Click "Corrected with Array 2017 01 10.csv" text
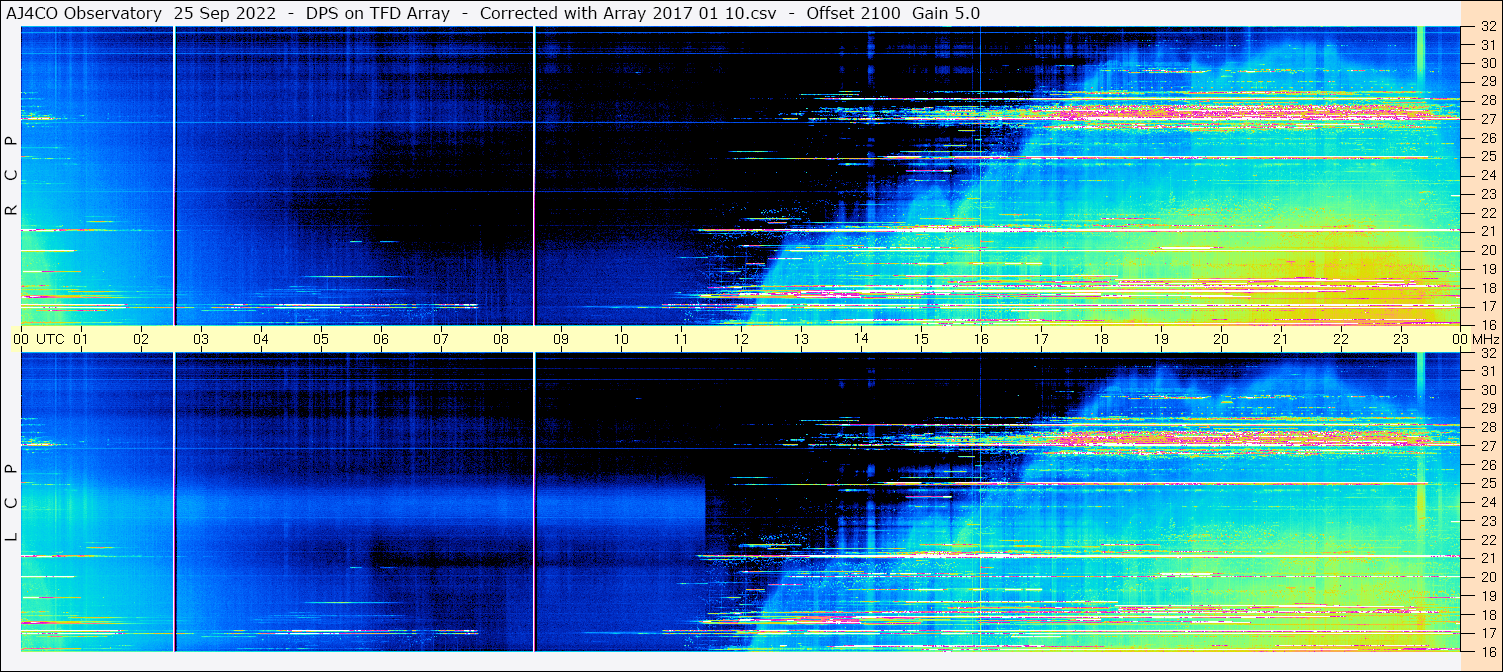1503x672 pixels. (628, 13)
